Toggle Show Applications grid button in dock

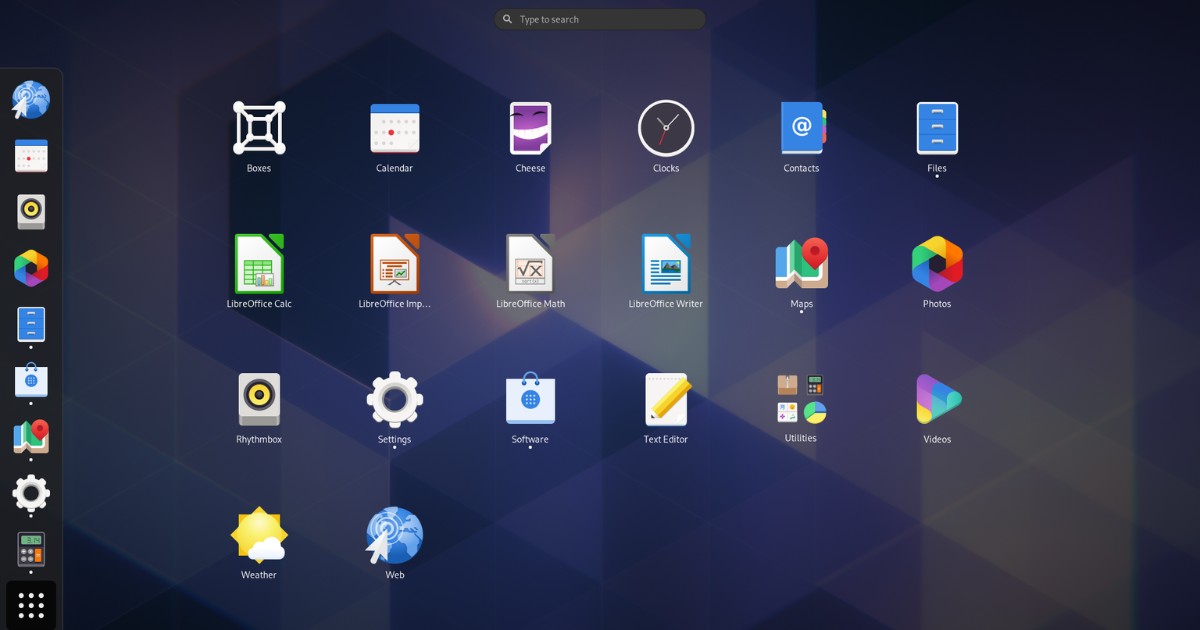click(x=31, y=605)
